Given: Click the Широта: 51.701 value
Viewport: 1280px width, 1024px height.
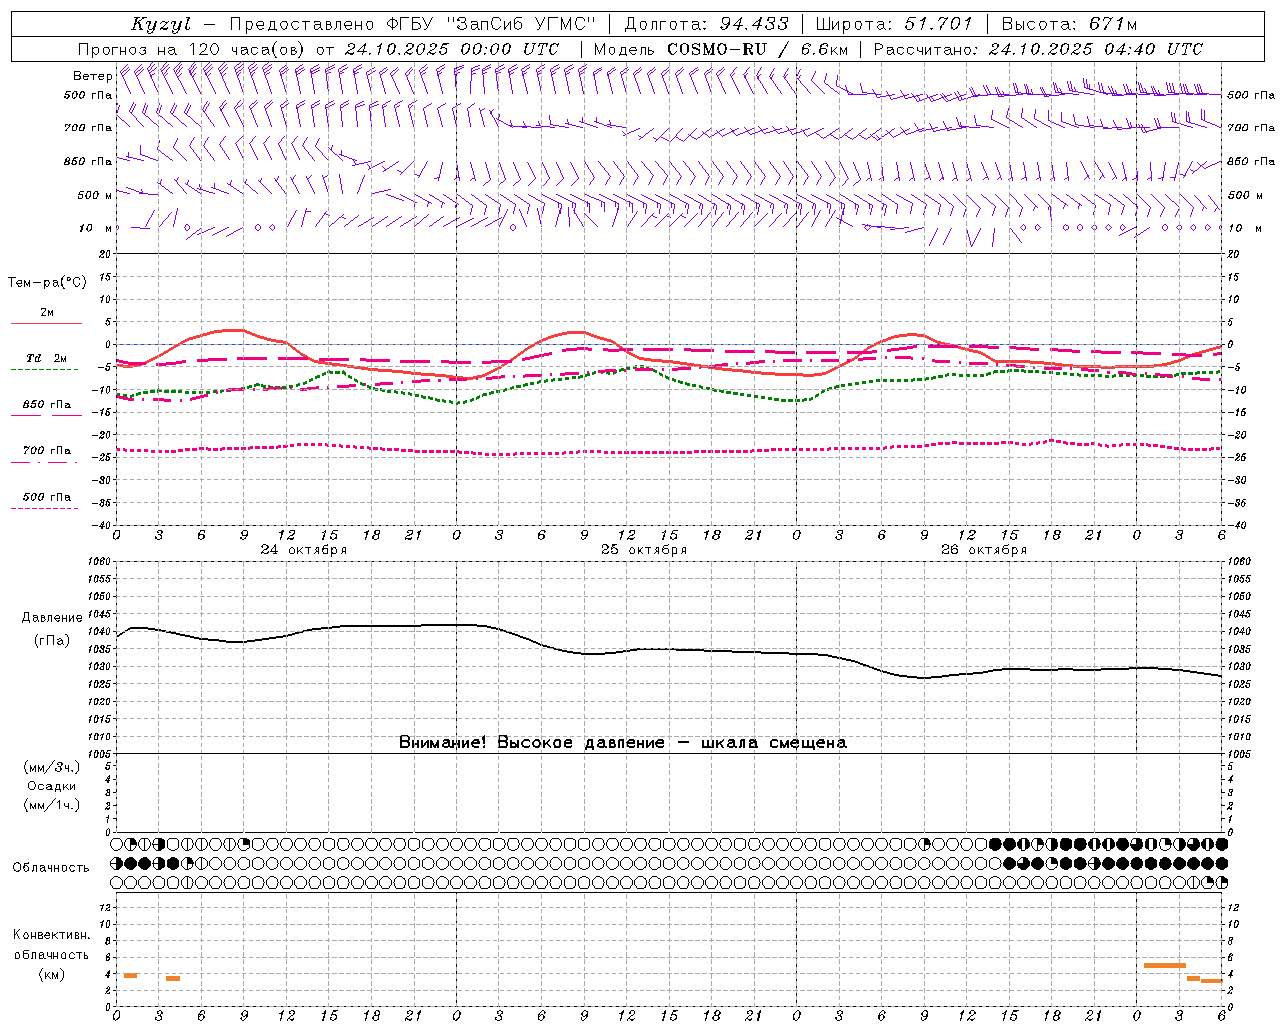Looking at the screenshot, I should pyautogui.click(x=894, y=24).
